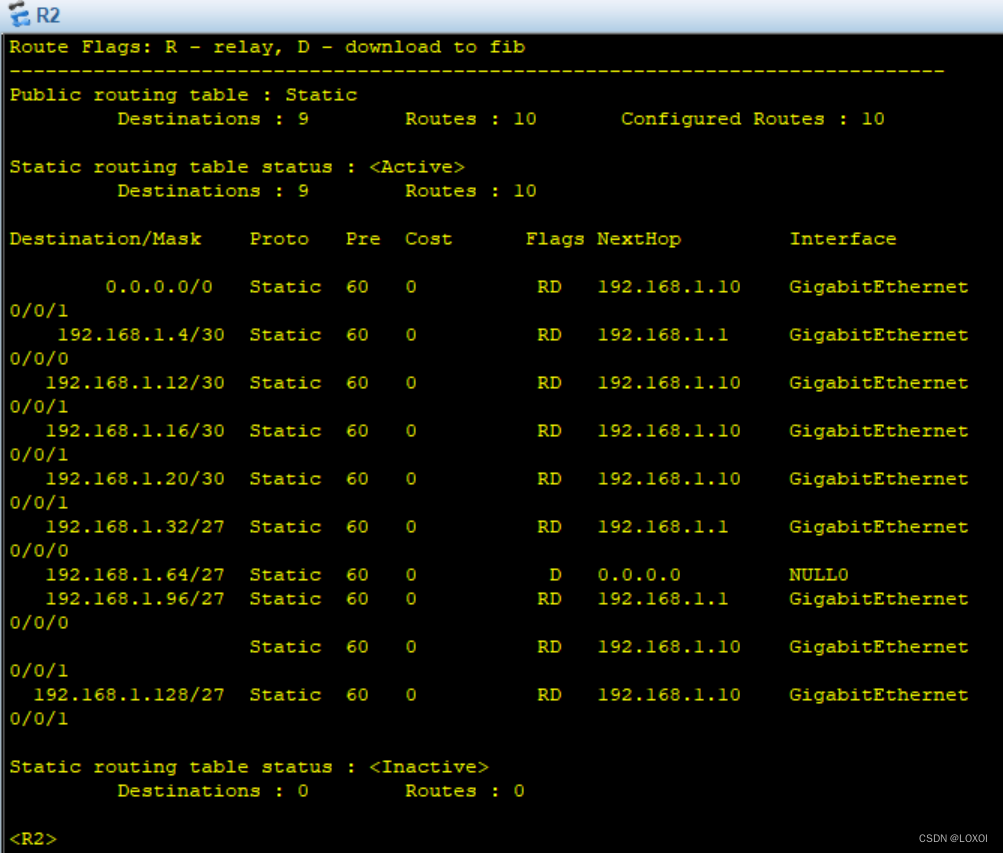
Task: Select destination 192.168.1.20/30
Action: click(135, 478)
